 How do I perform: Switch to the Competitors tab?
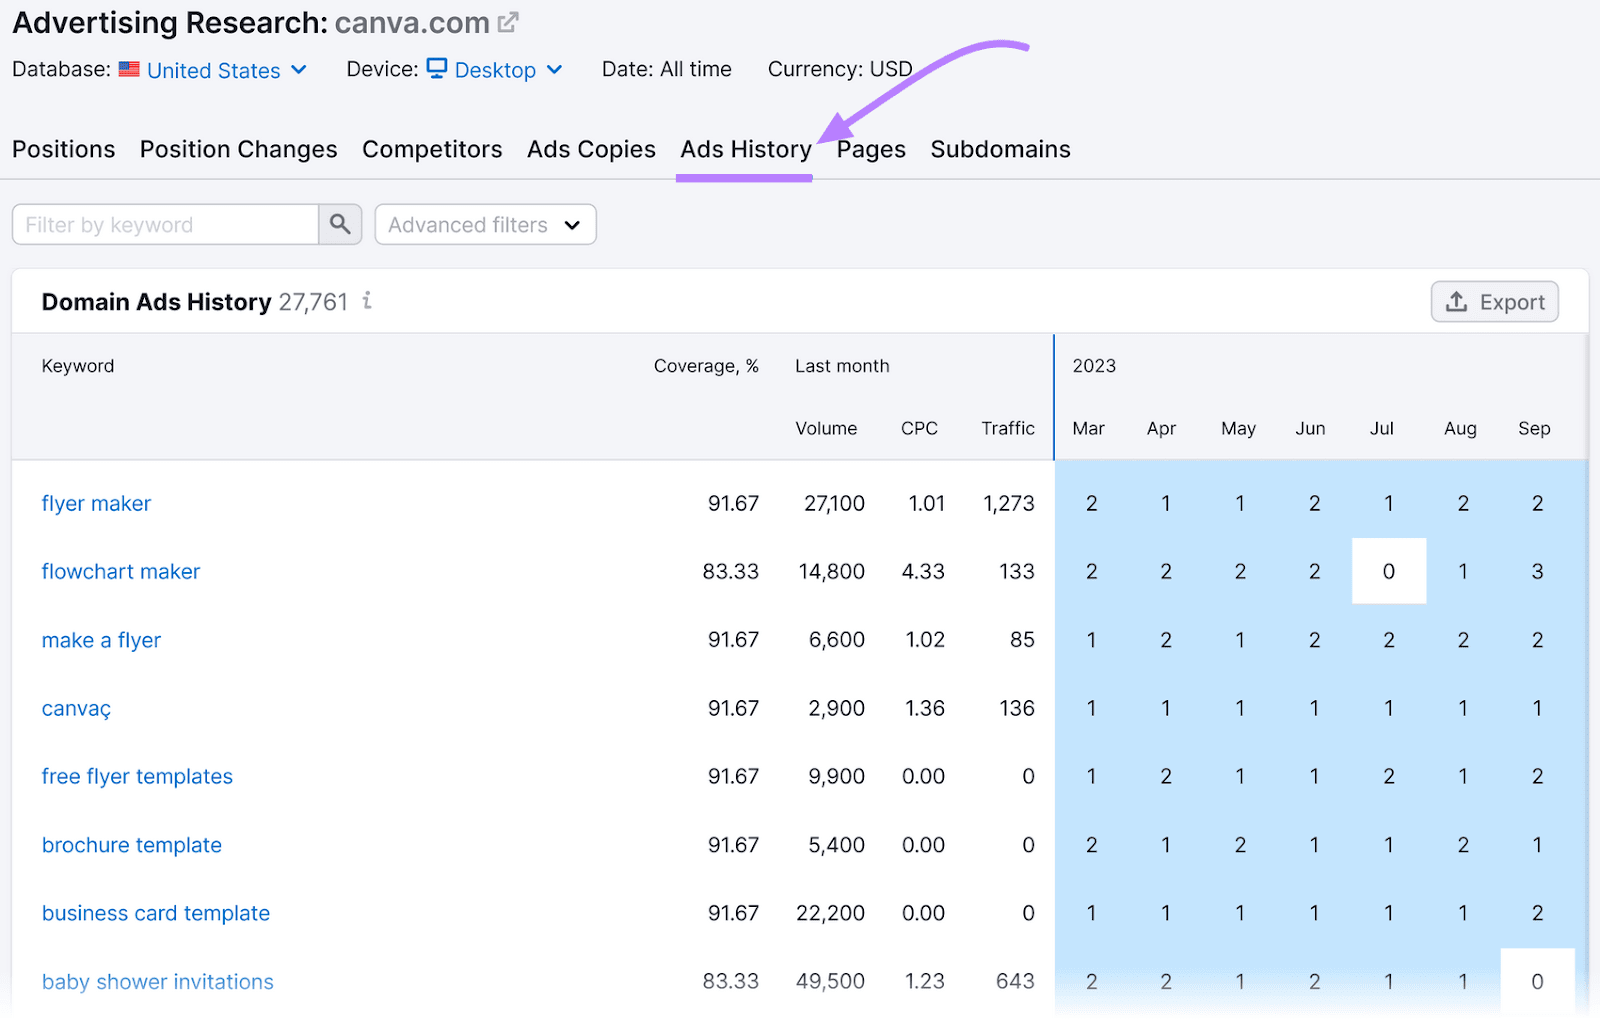(x=432, y=149)
